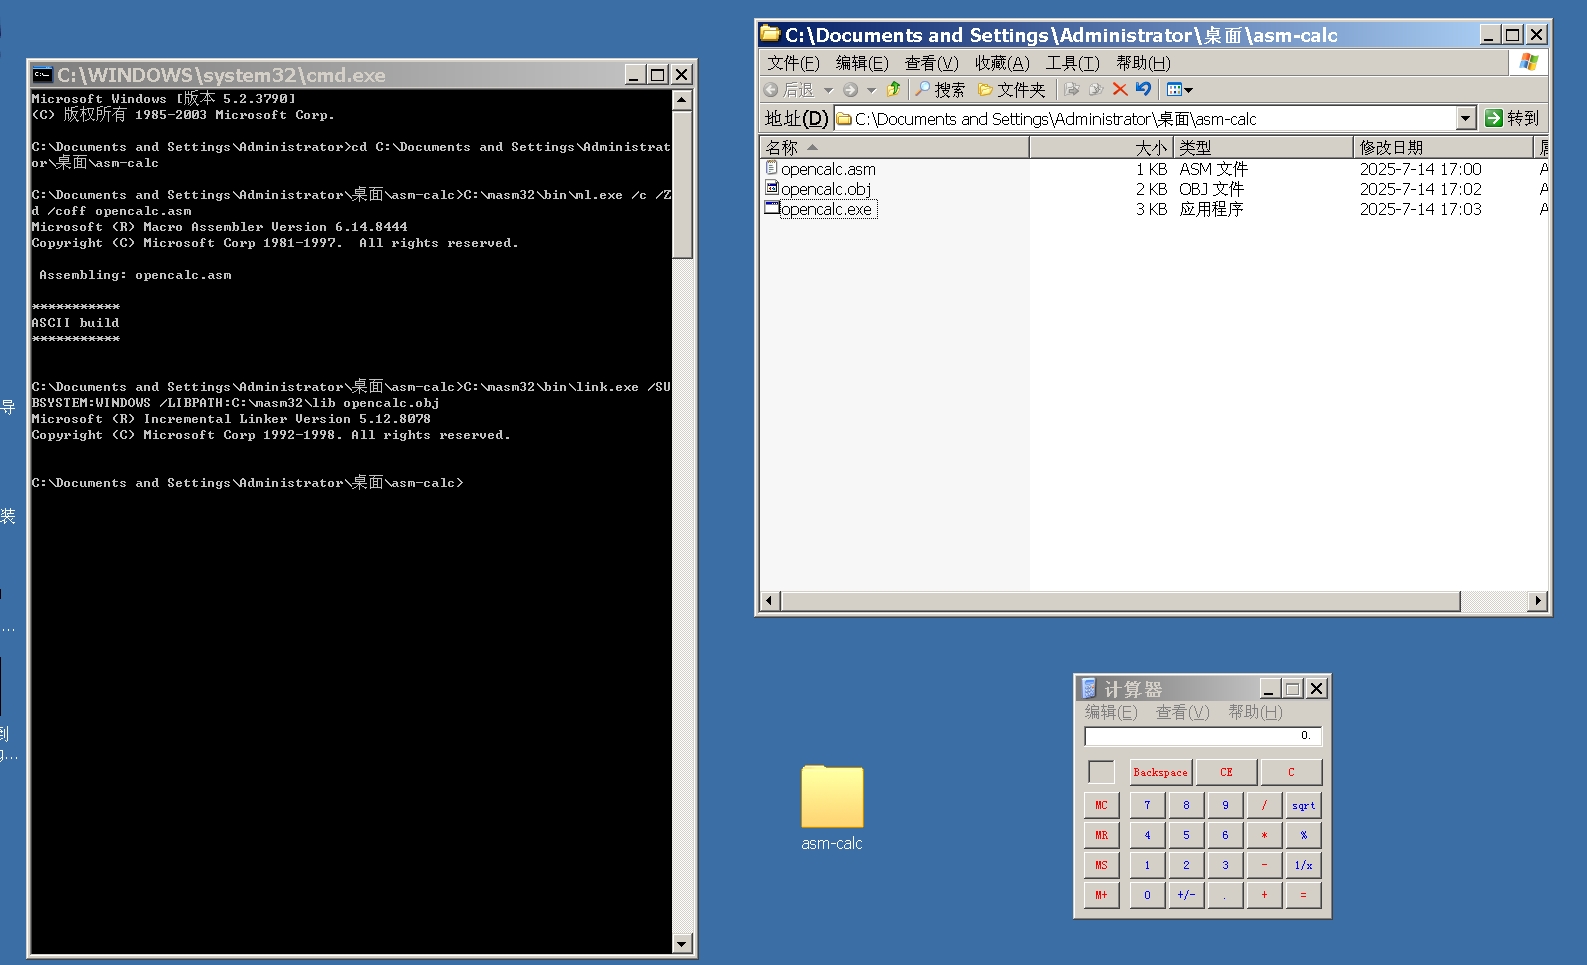Click the red Delete X toolbar icon
The width and height of the screenshot is (1587, 965).
pos(1120,89)
